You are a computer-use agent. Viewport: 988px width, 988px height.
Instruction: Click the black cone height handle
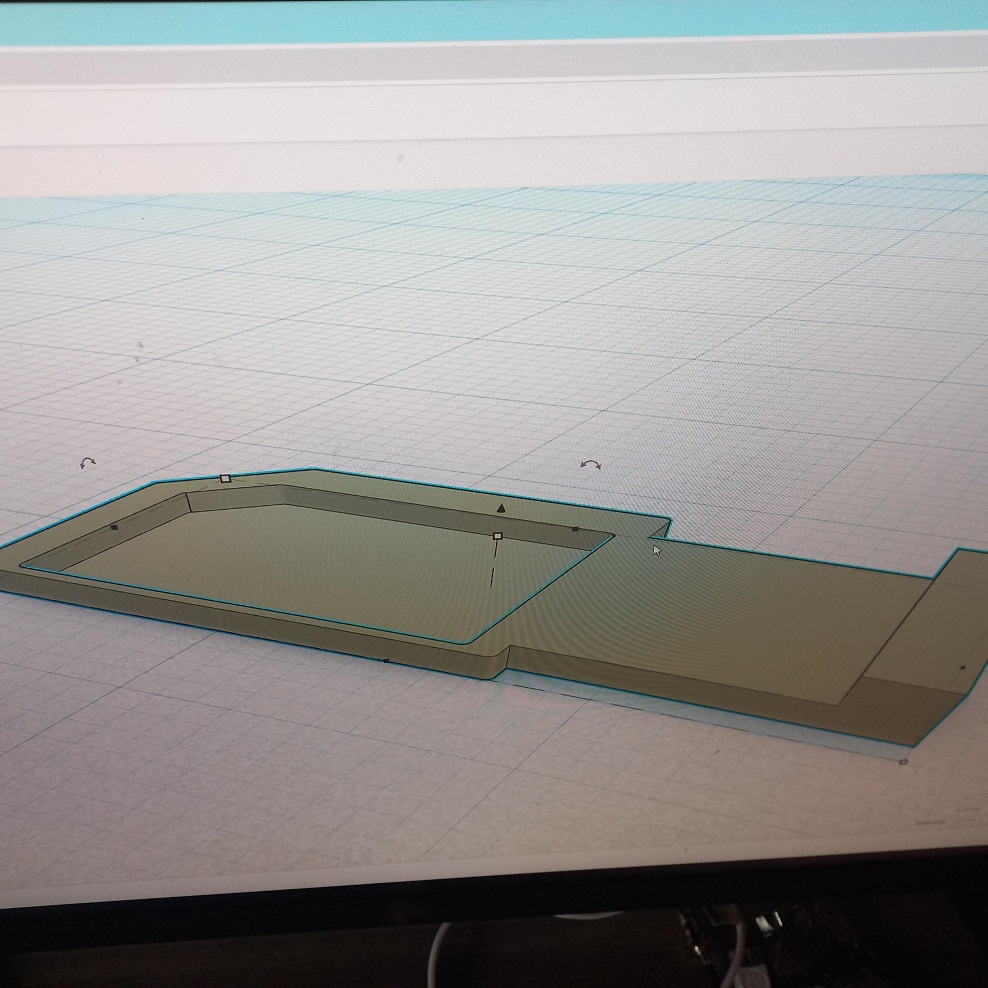tap(501, 508)
